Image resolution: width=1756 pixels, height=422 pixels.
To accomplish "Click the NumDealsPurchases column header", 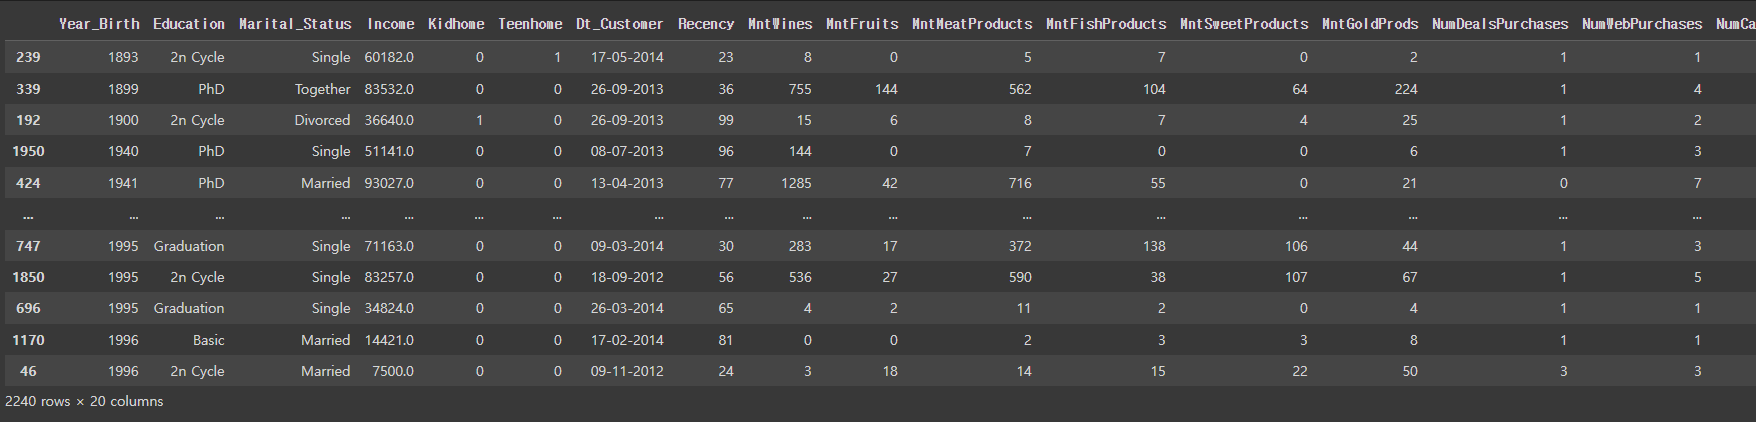I will (1500, 24).
